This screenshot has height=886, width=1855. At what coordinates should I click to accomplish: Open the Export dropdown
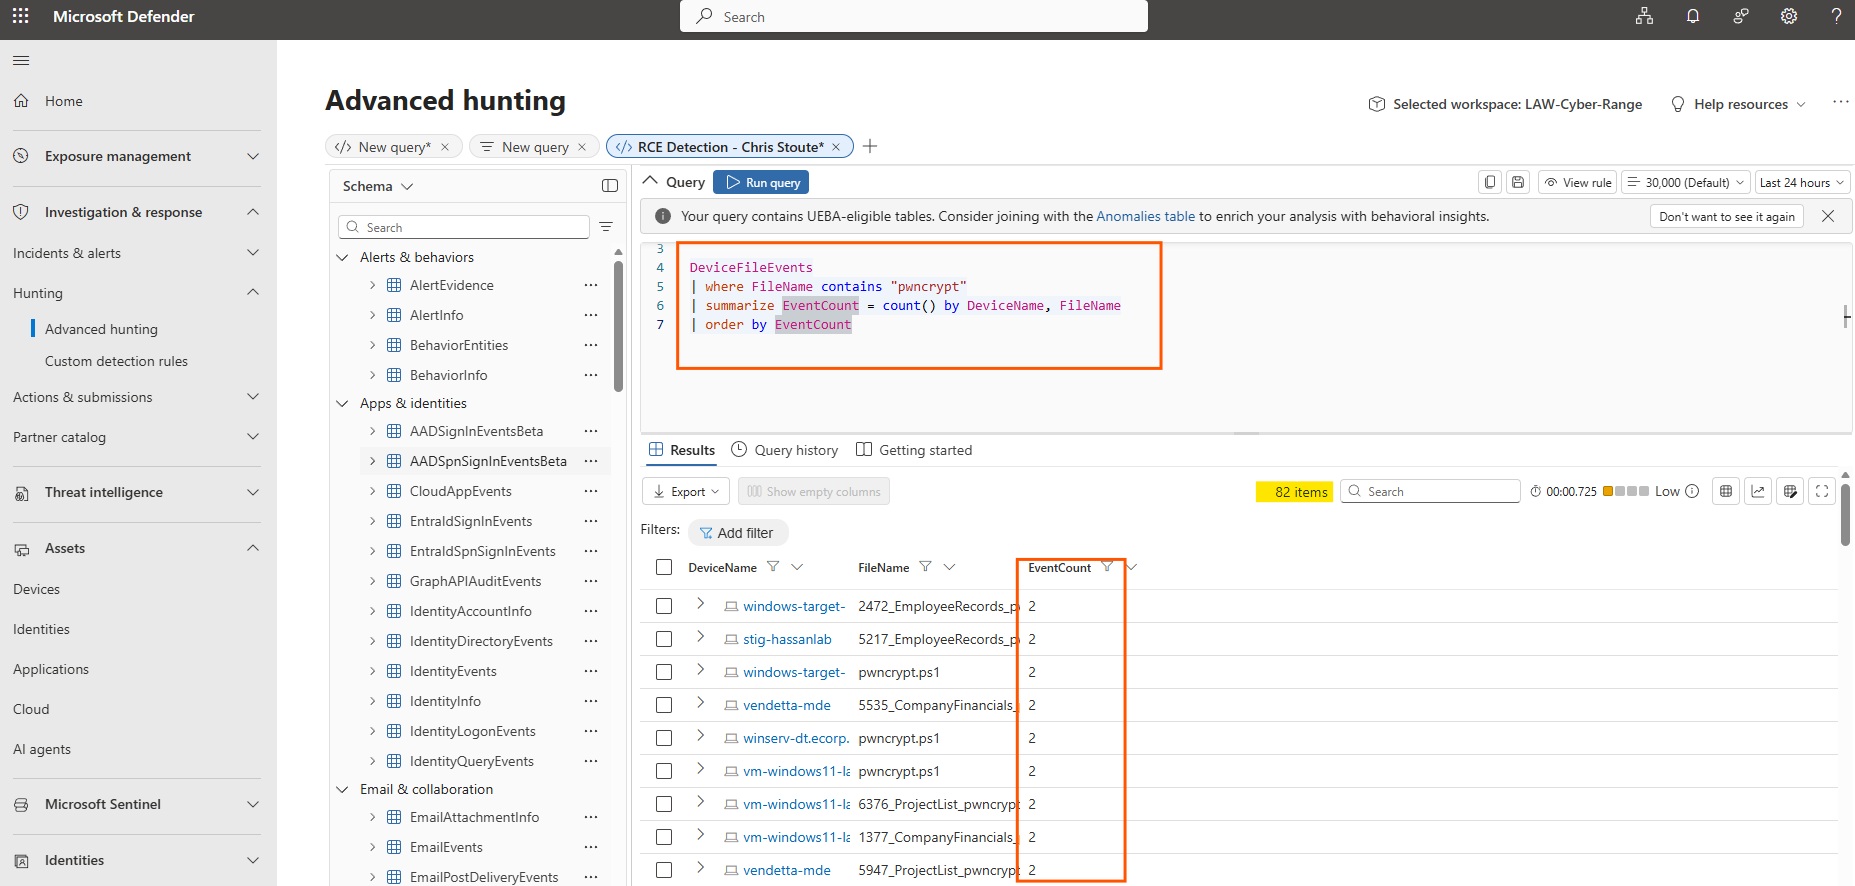coord(686,491)
